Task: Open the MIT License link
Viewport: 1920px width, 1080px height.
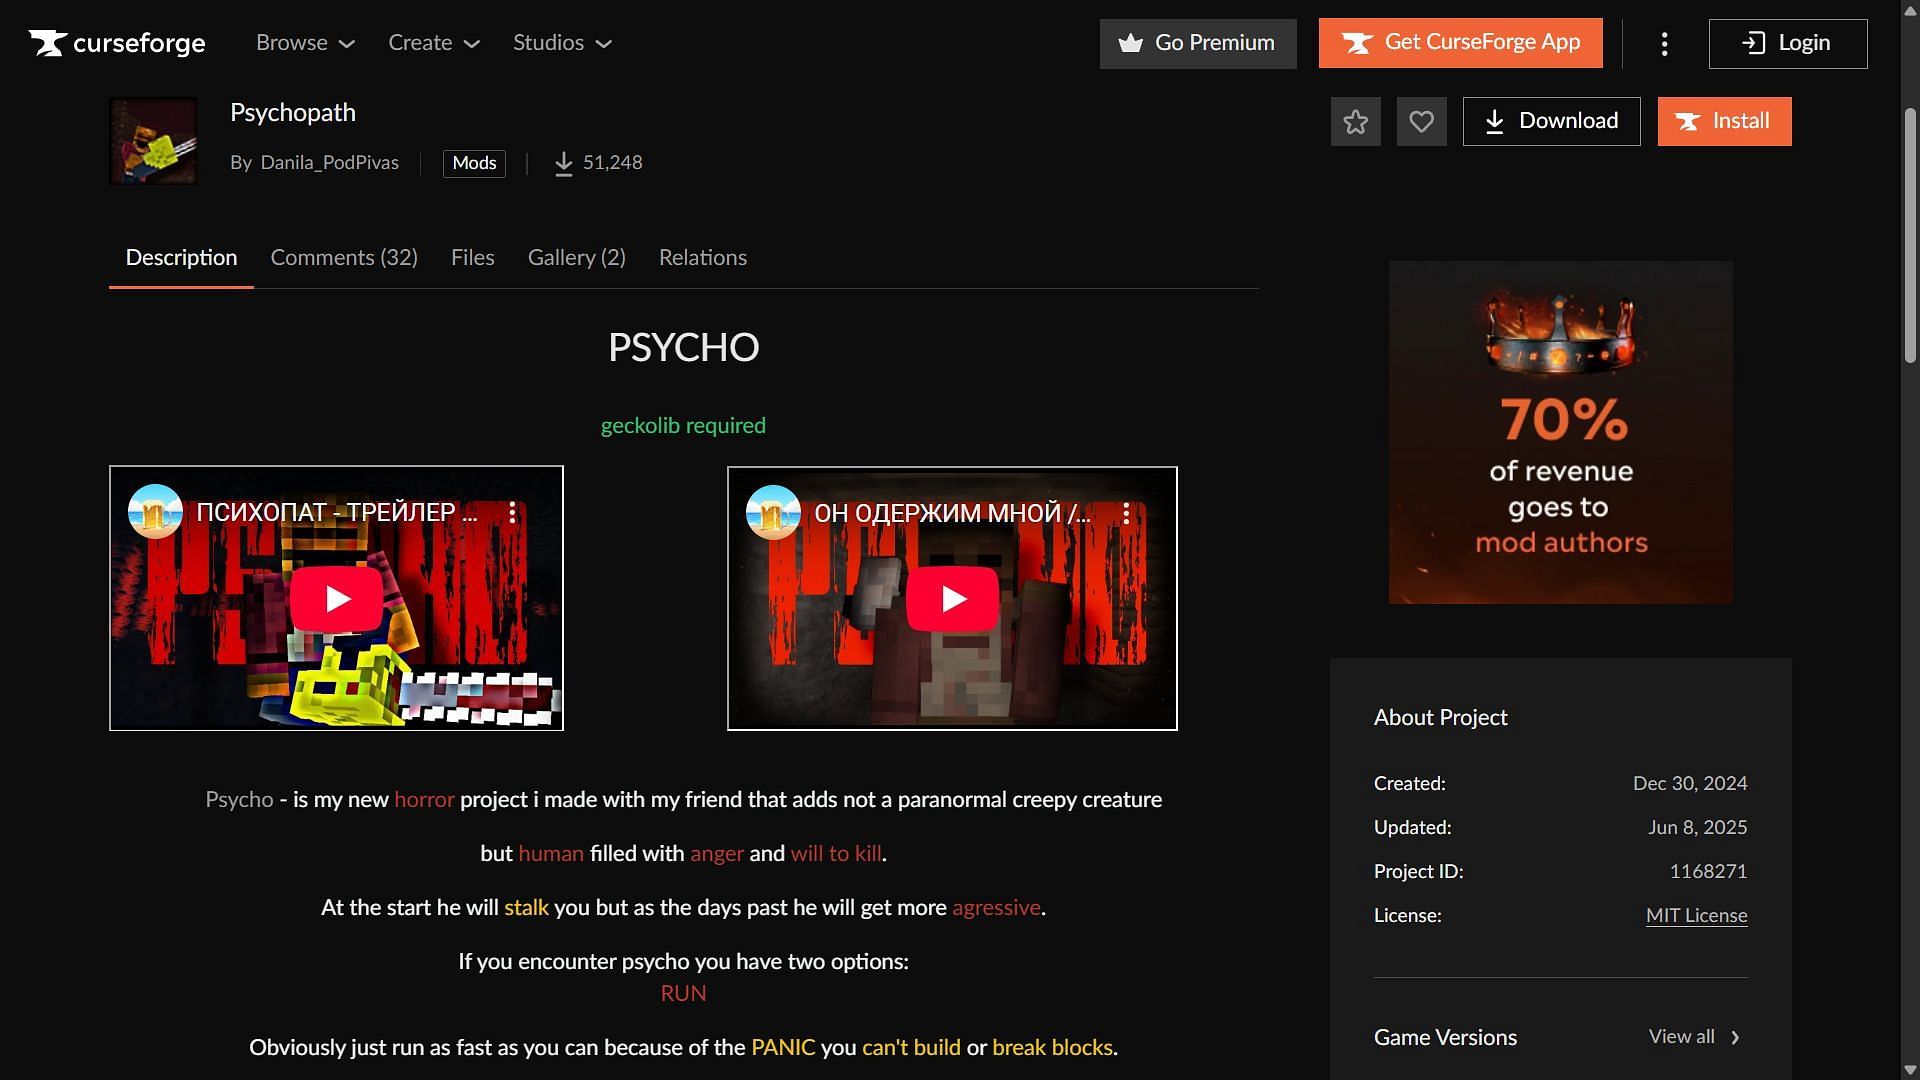Action: pos(1696,916)
